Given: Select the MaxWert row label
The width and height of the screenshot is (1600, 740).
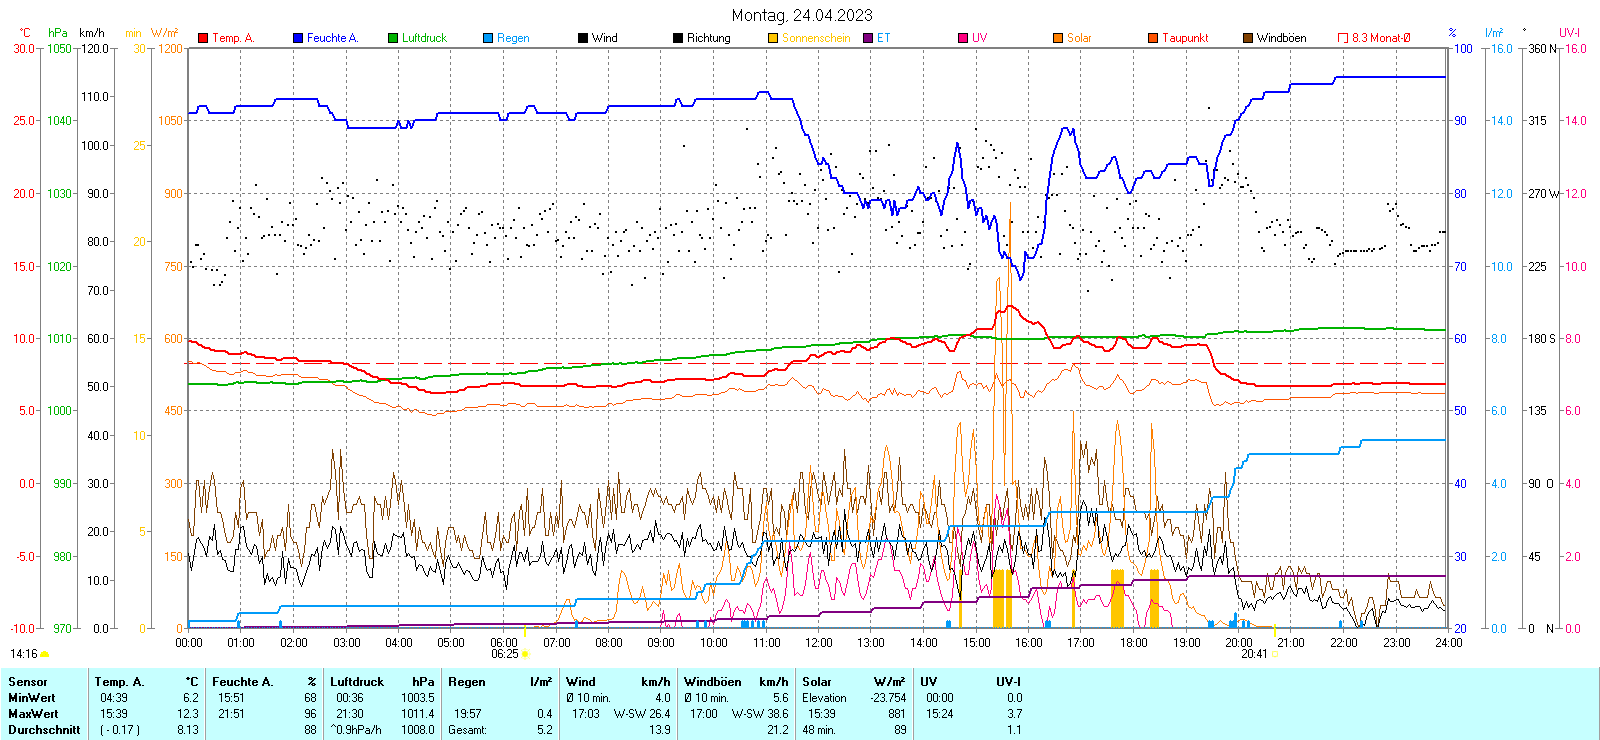Looking at the screenshot, I should [x=33, y=714].
